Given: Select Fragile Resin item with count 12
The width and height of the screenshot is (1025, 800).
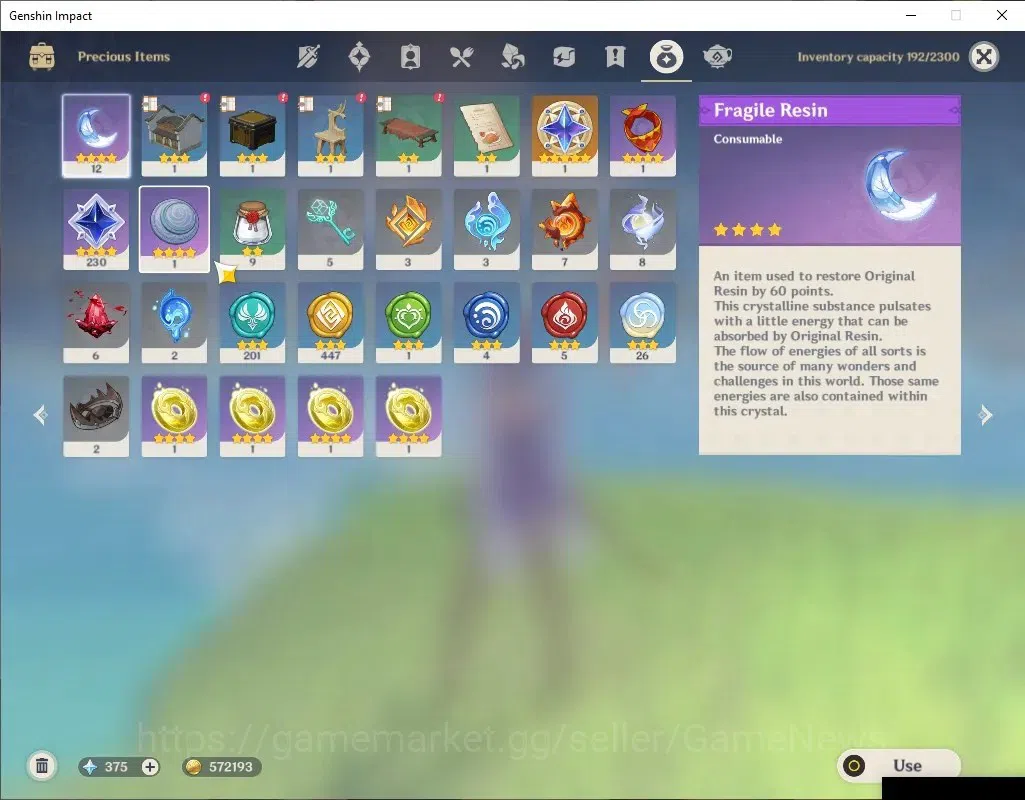Looking at the screenshot, I should (96, 136).
